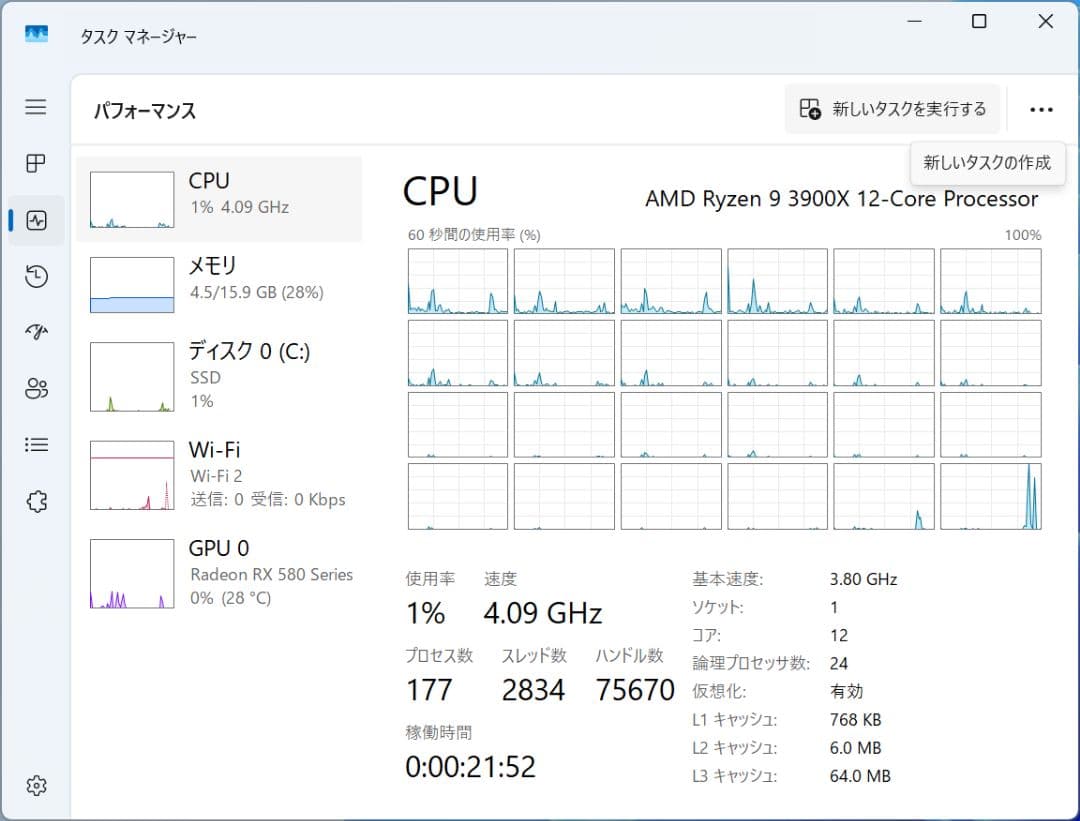Click a per-core CPU usage graph
This screenshot has width=1080, height=821.
[457, 281]
